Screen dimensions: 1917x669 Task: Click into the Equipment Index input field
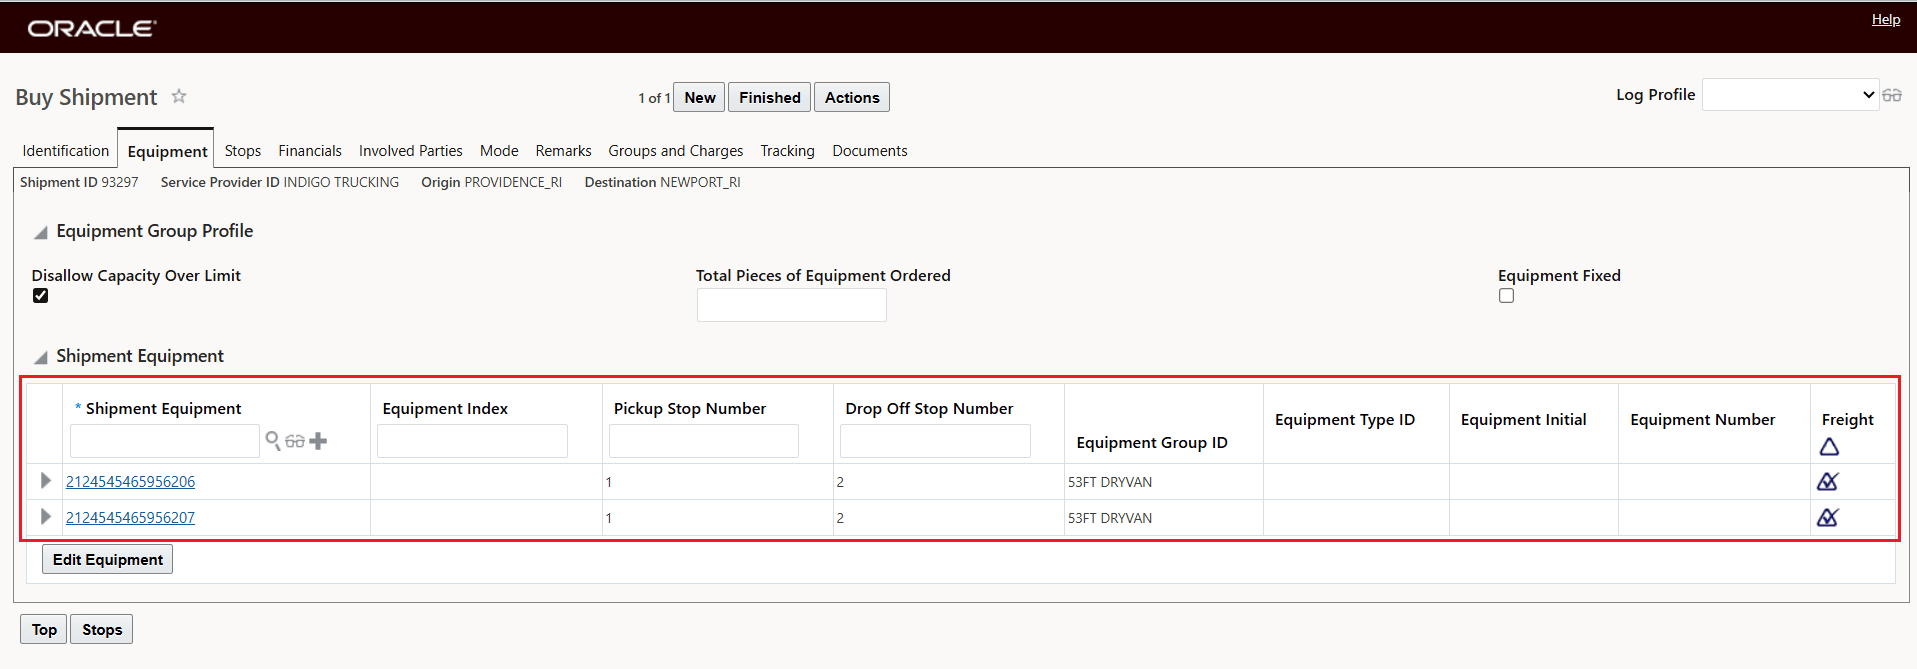[x=472, y=441]
